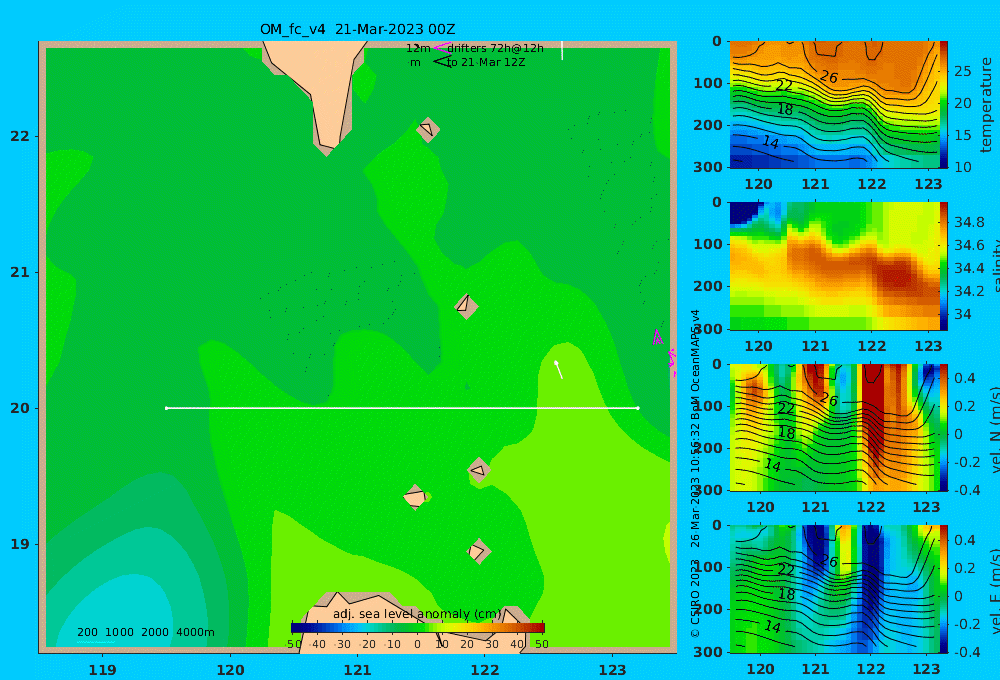The image size is (1000, 680).
Task: Click the 'adj. sea level anomaly (cm)' label
Action: point(417,614)
